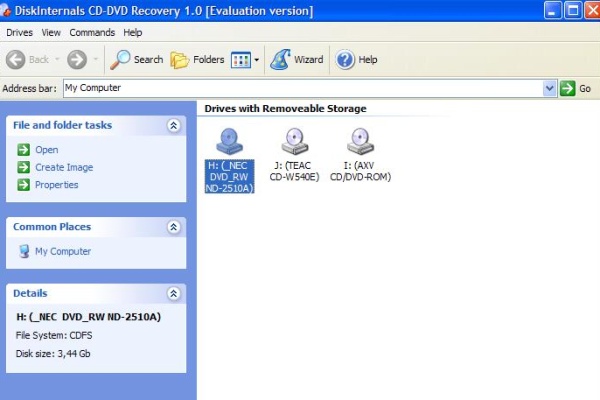Minimize the CD-DVD Recovery window
Image resolution: width=600 pixels, height=400 pixels.
click(x=553, y=10)
